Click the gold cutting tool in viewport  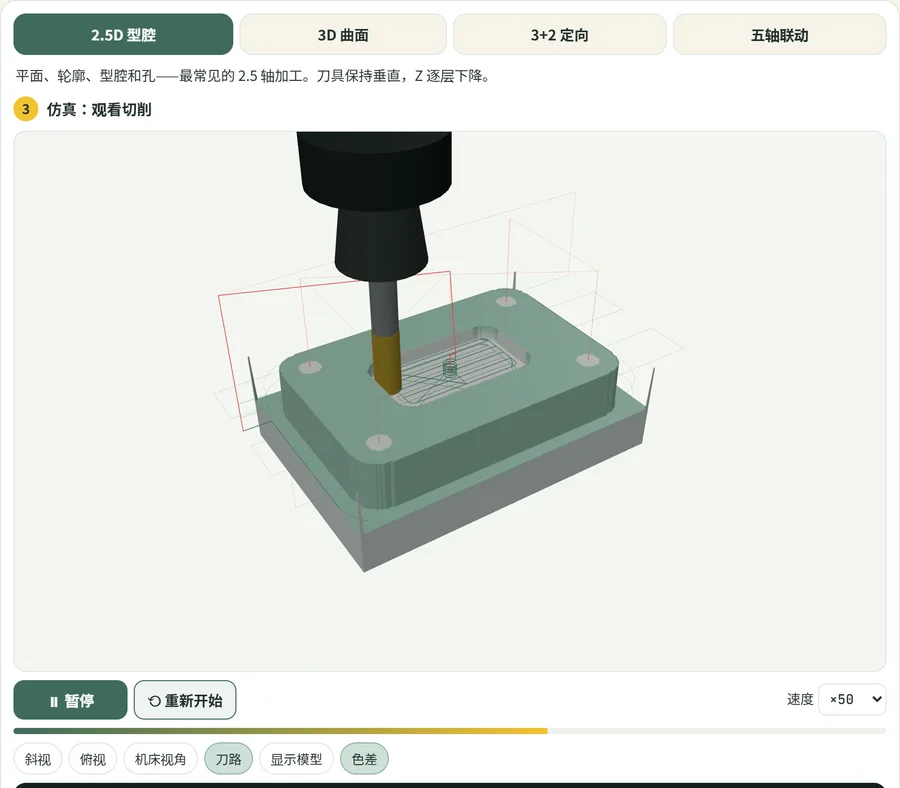tap(386, 362)
